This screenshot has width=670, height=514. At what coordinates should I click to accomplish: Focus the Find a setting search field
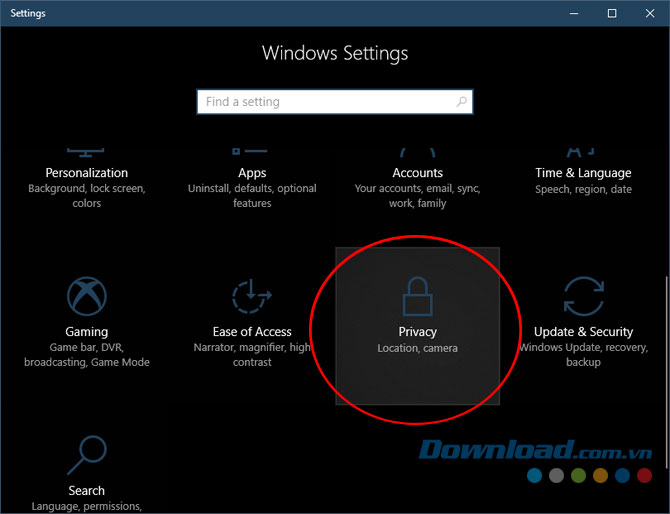pyautogui.click(x=335, y=102)
